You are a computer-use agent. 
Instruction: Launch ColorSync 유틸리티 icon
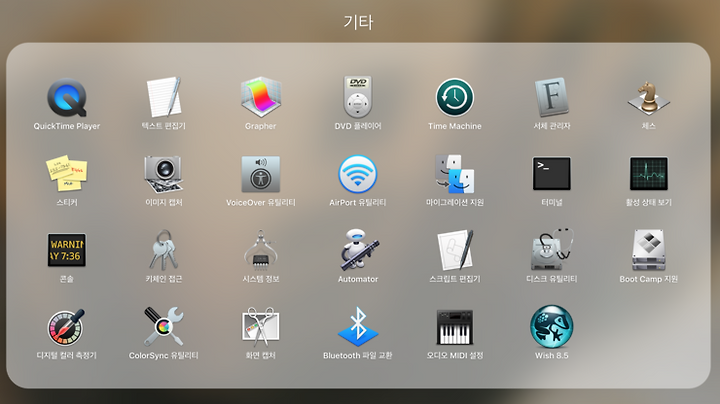click(164, 326)
